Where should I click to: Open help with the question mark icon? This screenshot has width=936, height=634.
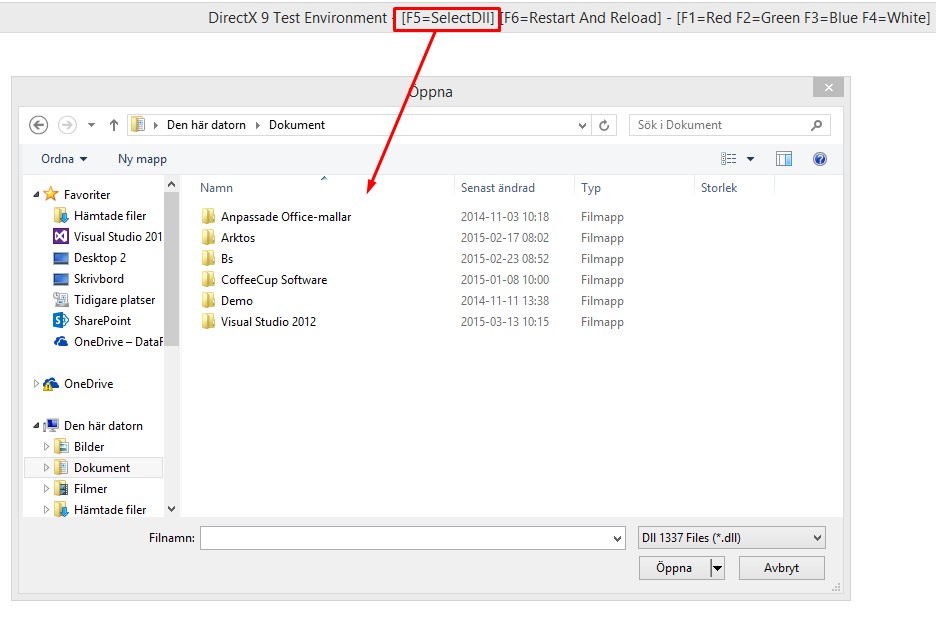click(820, 159)
